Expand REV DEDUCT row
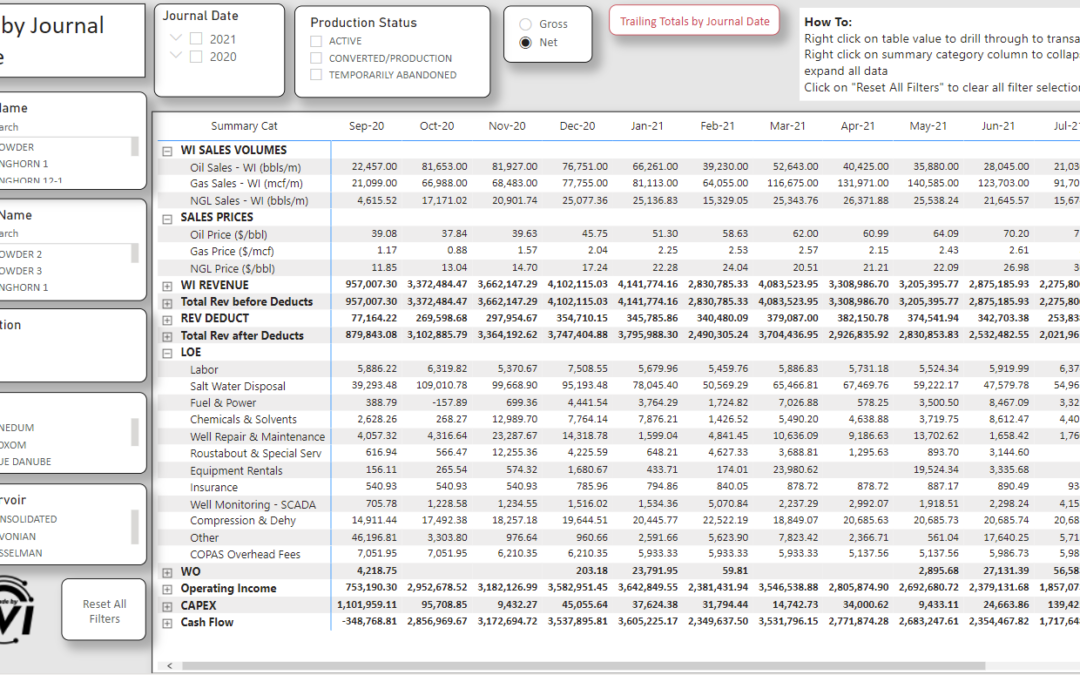Viewport: 1080px width, 675px height. click(167, 320)
